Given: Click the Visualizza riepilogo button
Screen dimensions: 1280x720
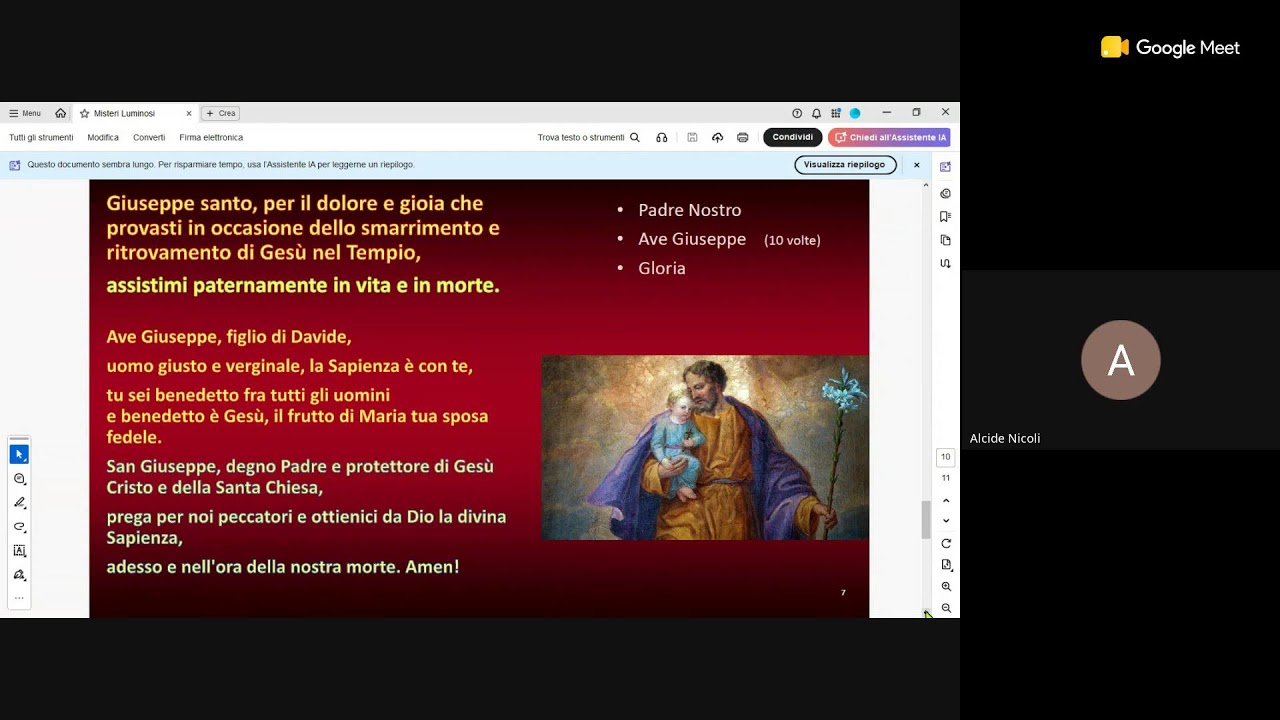Looking at the screenshot, I should [845, 165].
